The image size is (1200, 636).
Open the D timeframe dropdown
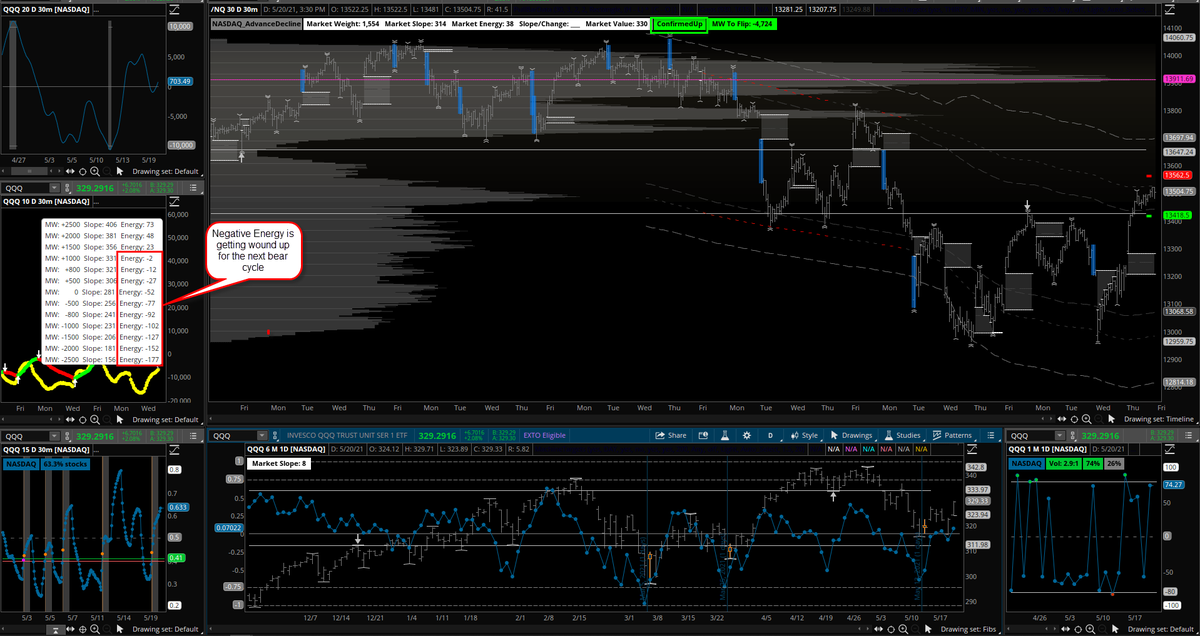tap(770, 435)
